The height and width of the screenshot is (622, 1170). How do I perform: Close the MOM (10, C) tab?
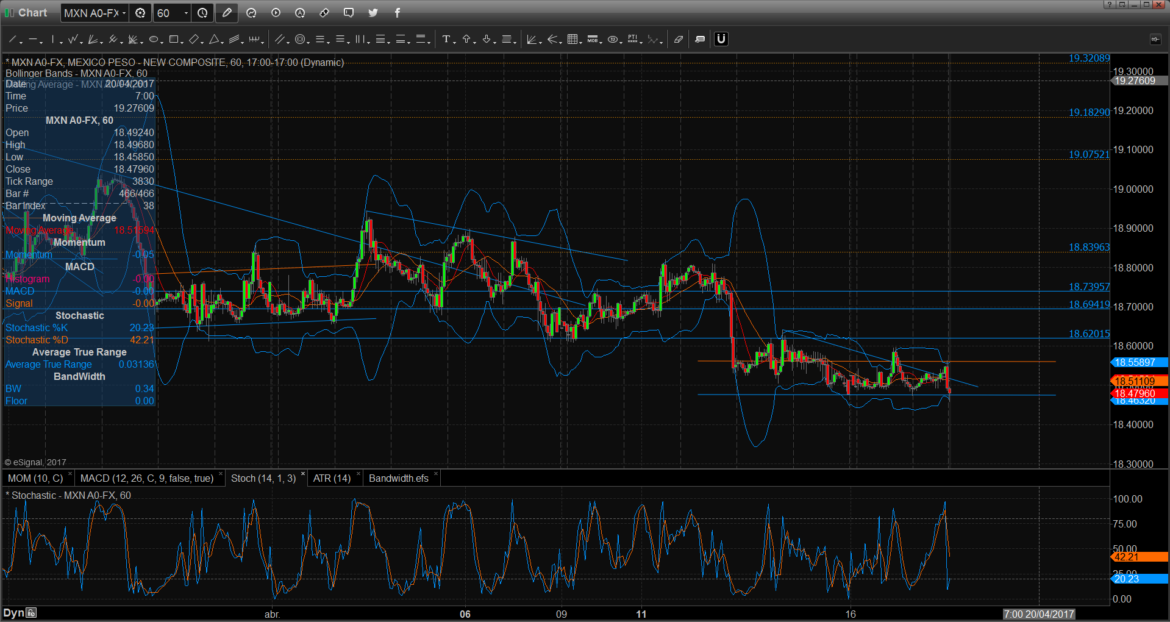[x=70, y=475]
